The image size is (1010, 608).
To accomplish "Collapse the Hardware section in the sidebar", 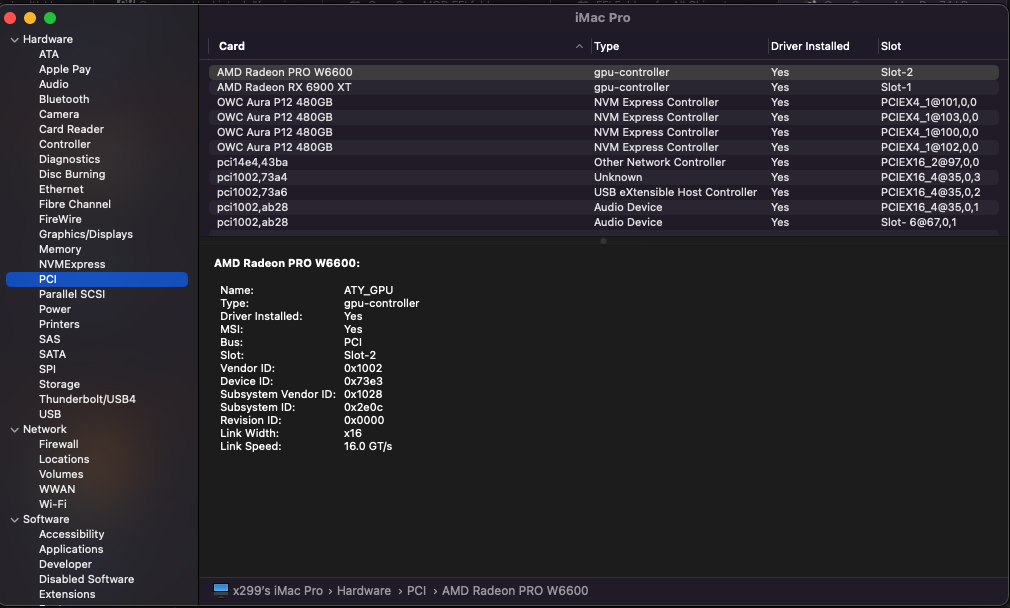I will point(14,39).
